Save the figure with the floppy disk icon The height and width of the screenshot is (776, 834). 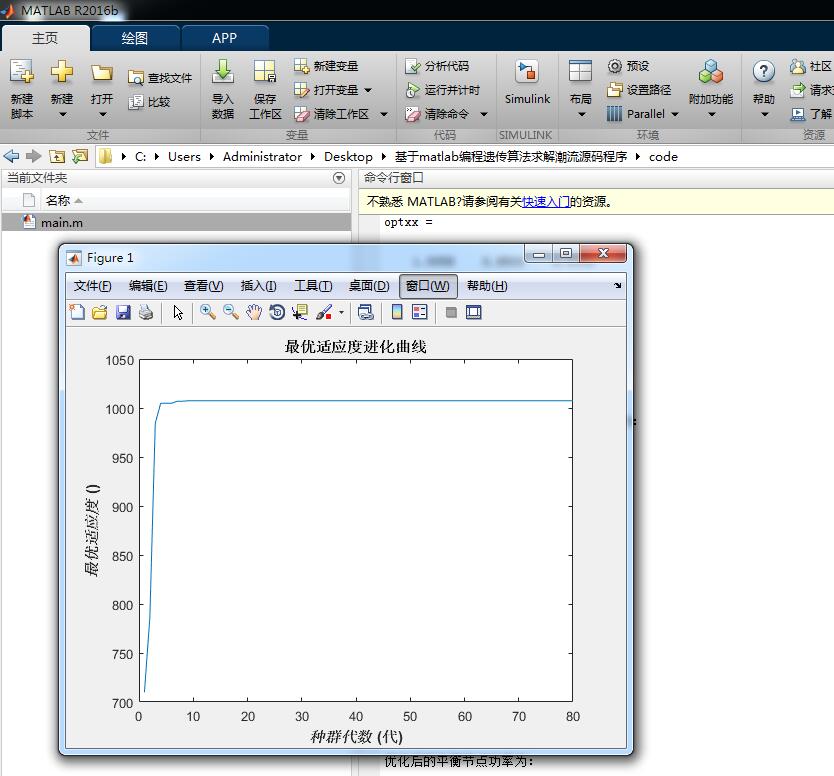(123, 312)
